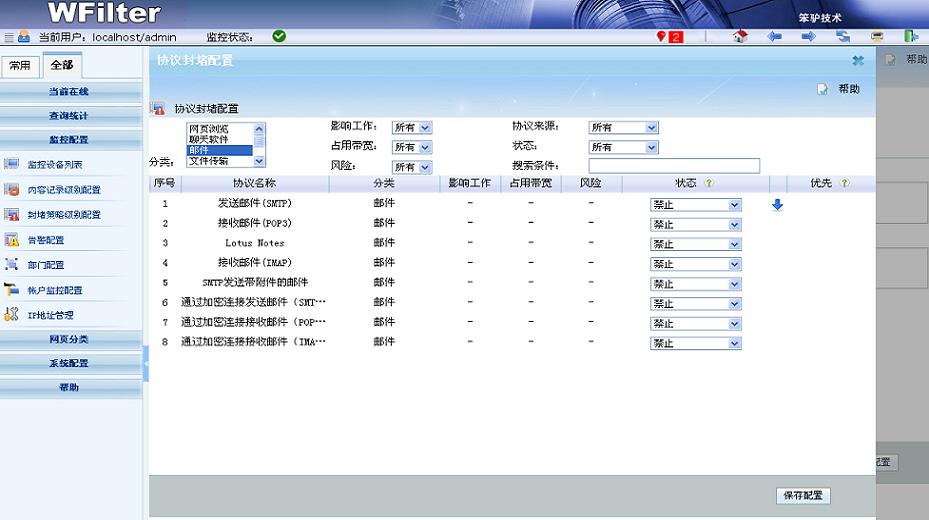Switch to the 常用 tab
The image size is (929, 520).
click(x=20, y=65)
